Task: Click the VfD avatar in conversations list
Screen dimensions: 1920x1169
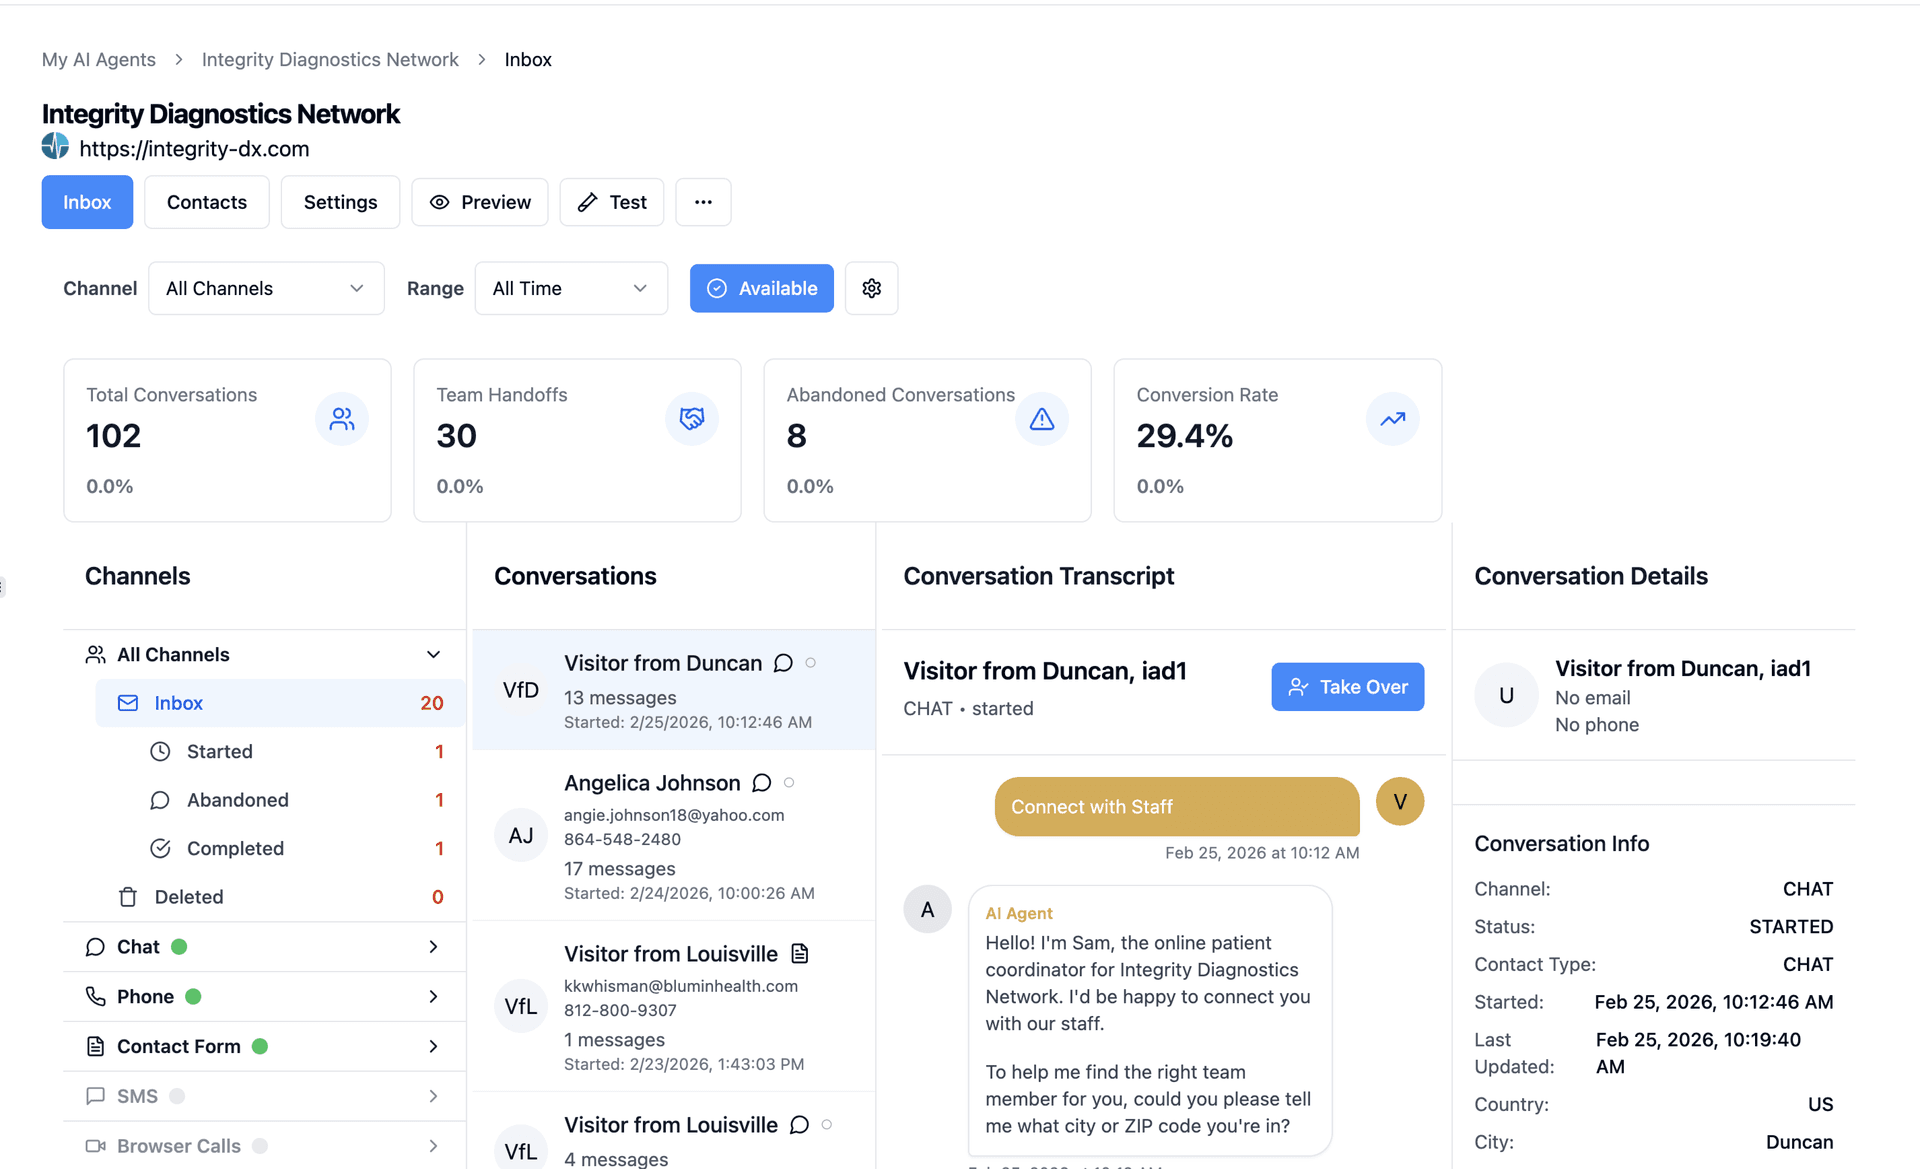Action: (x=521, y=690)
